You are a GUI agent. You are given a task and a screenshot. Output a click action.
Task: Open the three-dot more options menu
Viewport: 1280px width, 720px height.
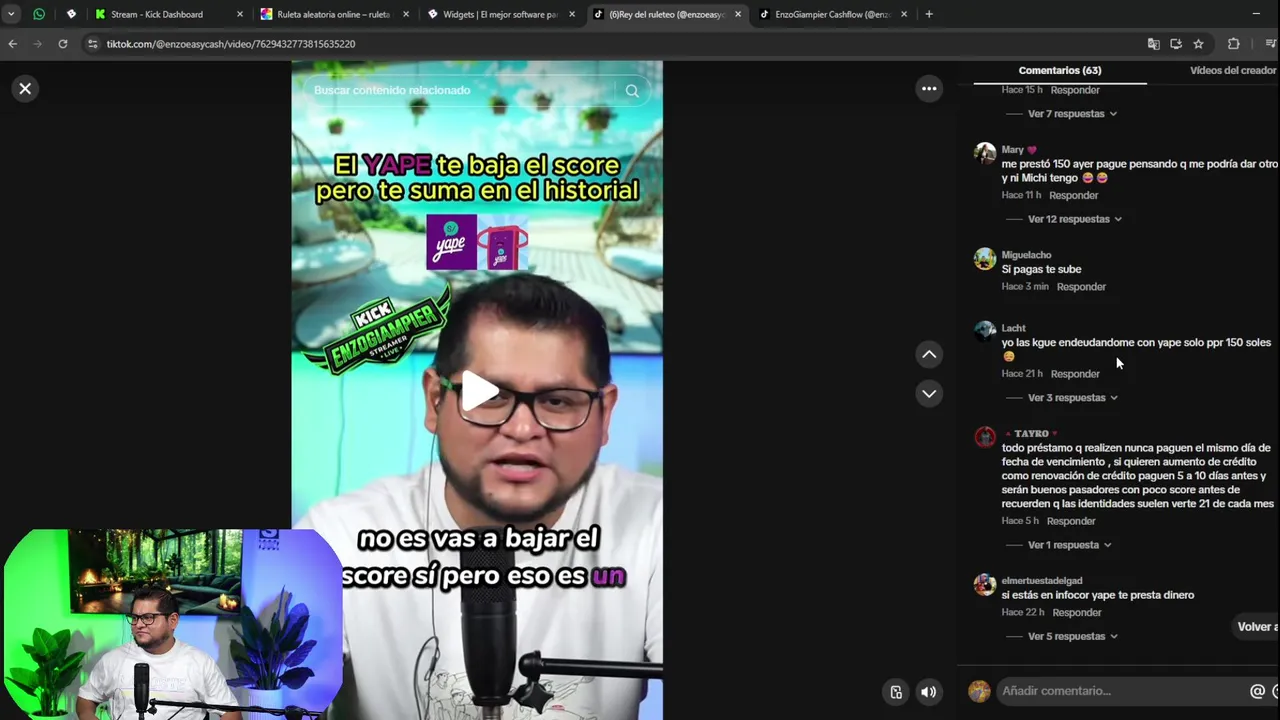click(929, 89)
